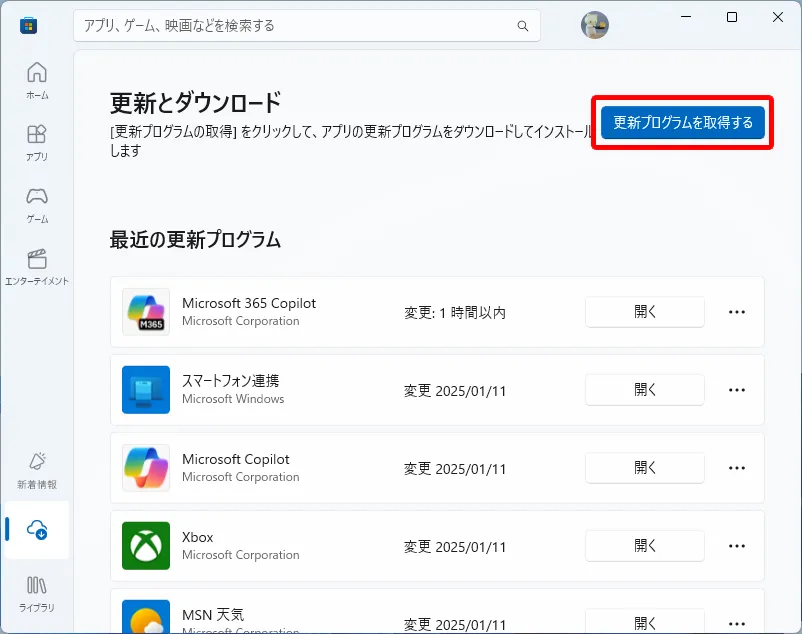
Task: Expand more options for Microsoft 365 Copilot
Action: [x=737, y=312]
